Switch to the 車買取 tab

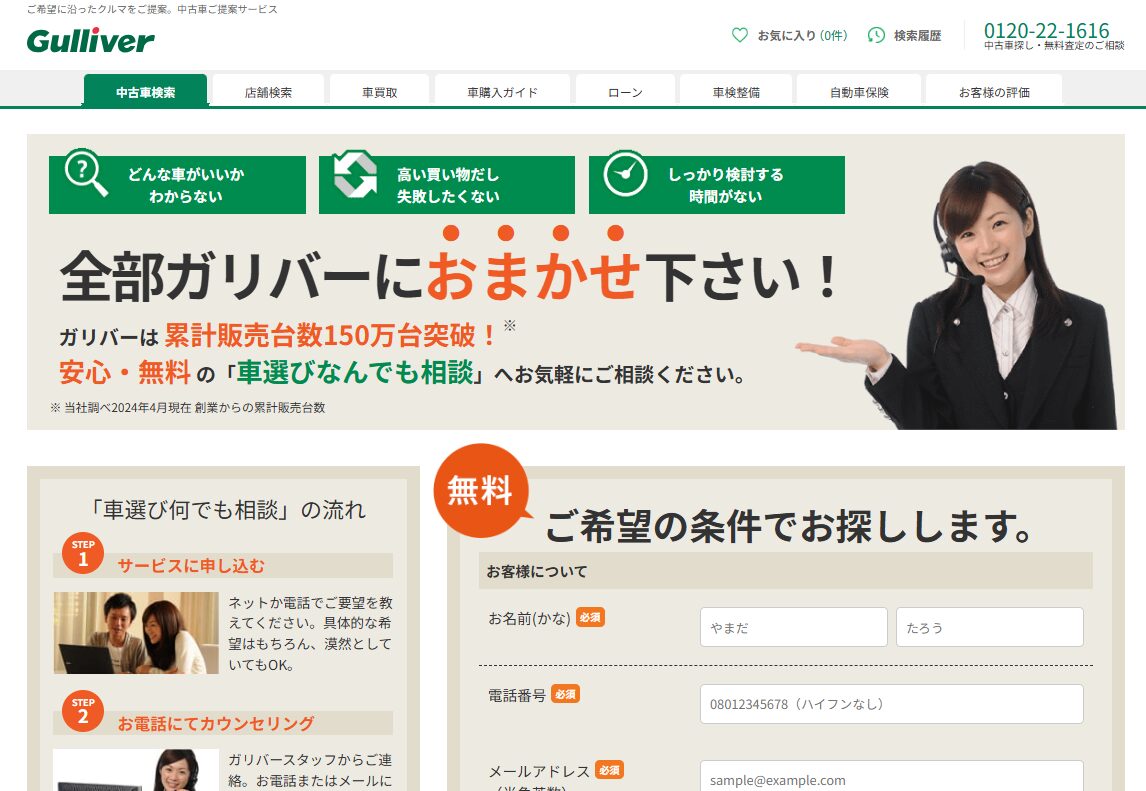tap(379, 91)
